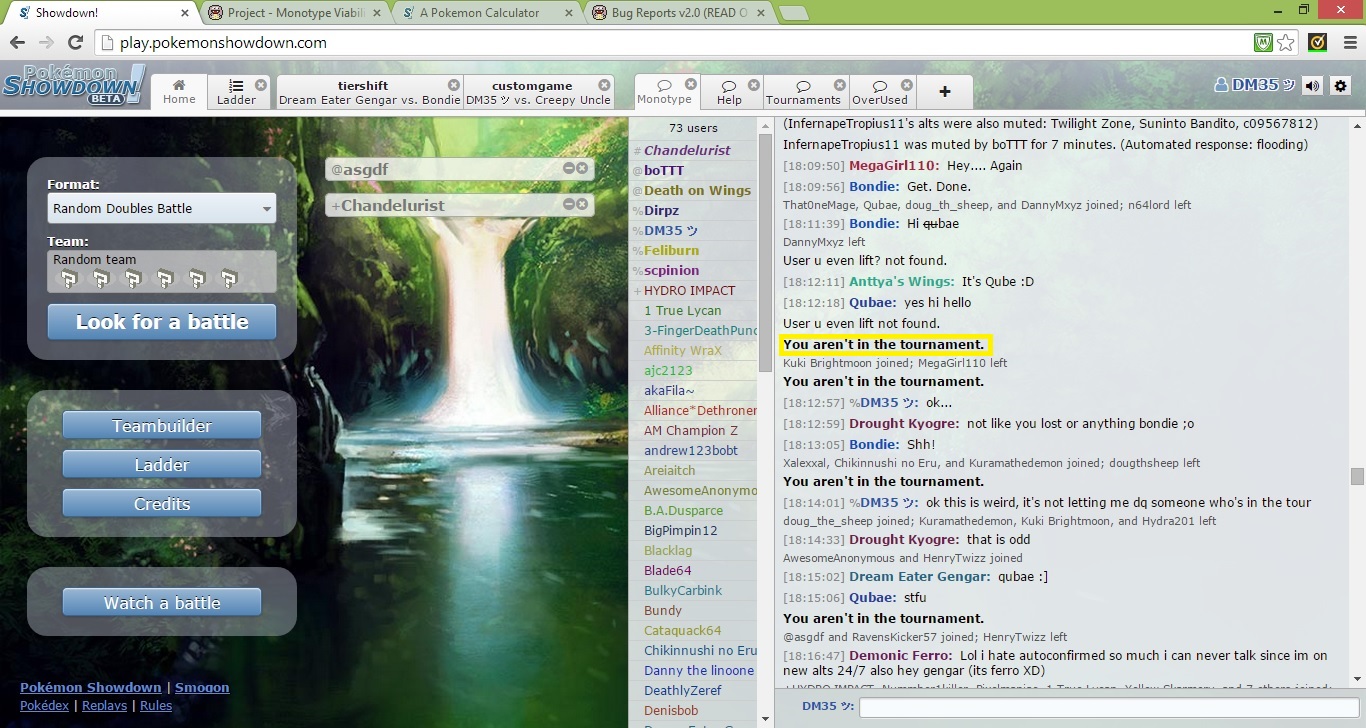Bookmark this page with the star icon
Screen dimensions: 1366x728
coord(1286,42)
